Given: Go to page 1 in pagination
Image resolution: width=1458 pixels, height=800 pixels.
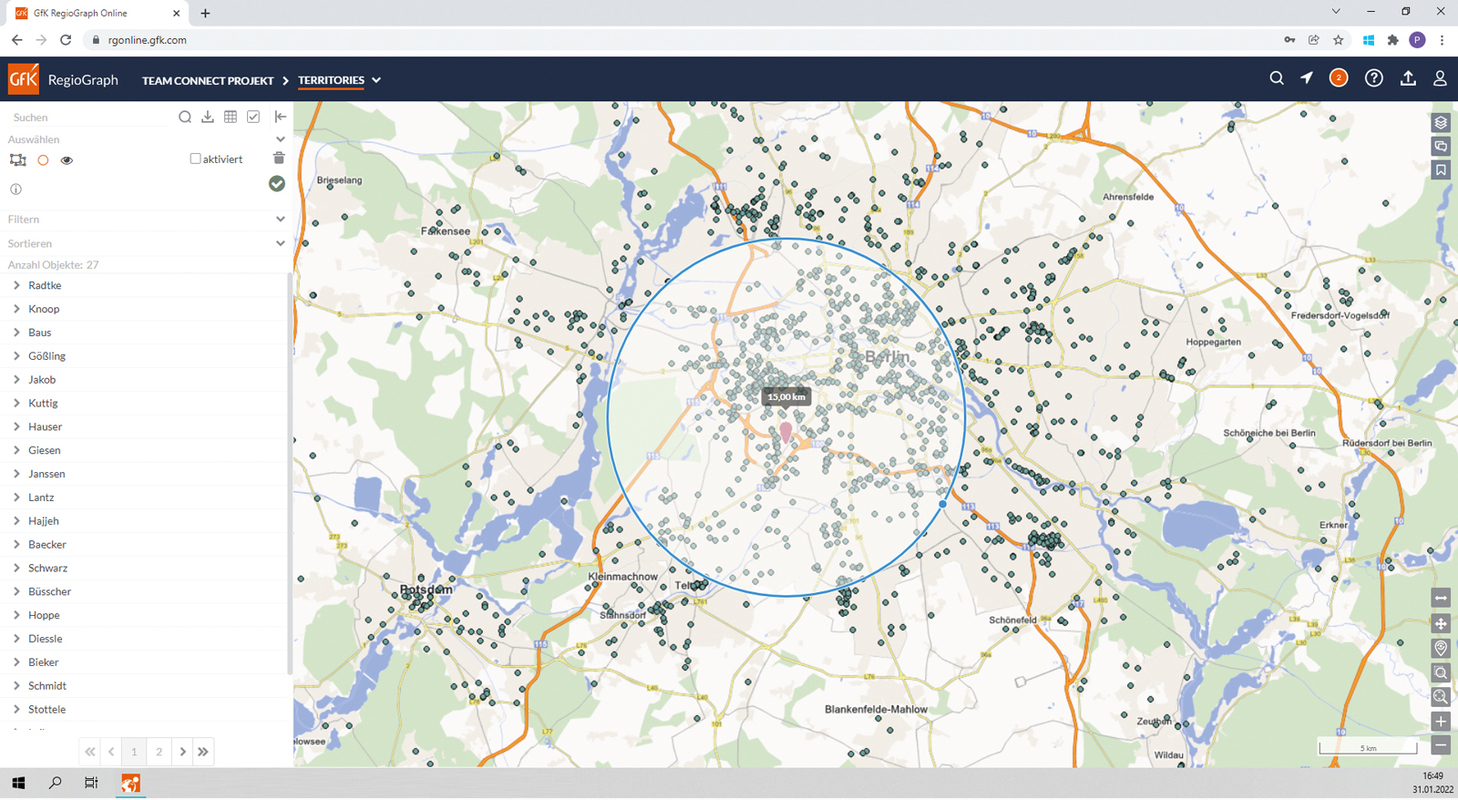Looking at the screenshot, I should pos(134,751).
